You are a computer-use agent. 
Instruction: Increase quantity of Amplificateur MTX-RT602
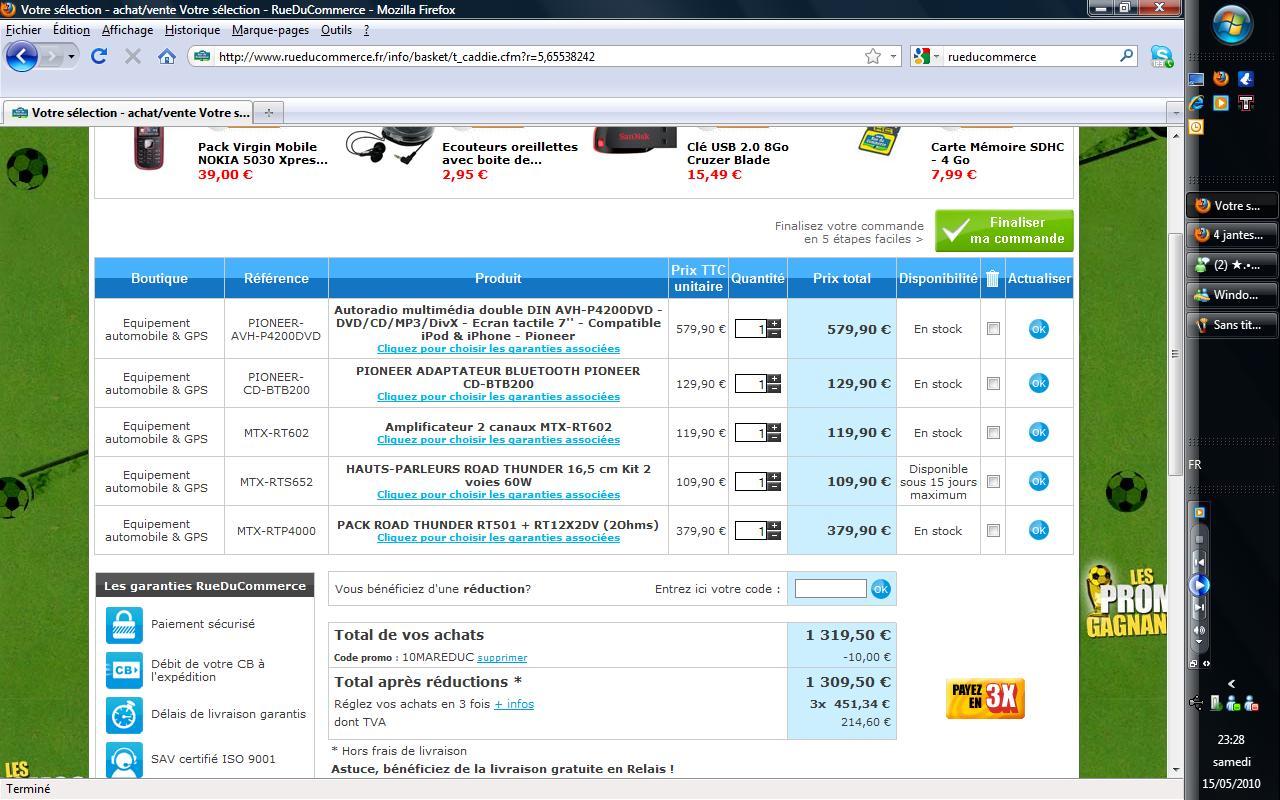[774, 428]
